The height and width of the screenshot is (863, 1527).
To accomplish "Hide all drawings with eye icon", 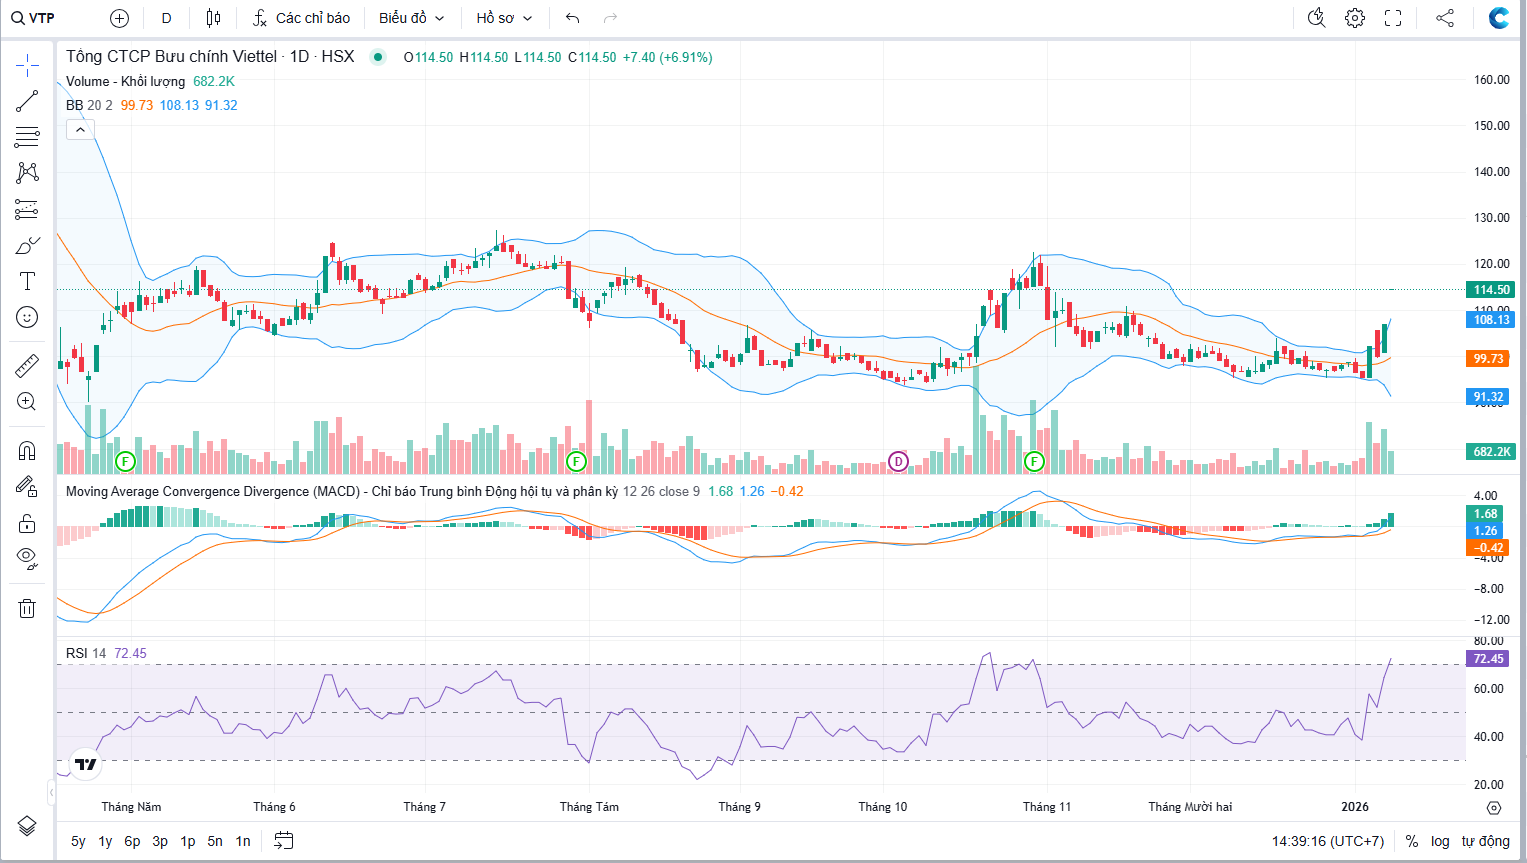I will [27, 558].
